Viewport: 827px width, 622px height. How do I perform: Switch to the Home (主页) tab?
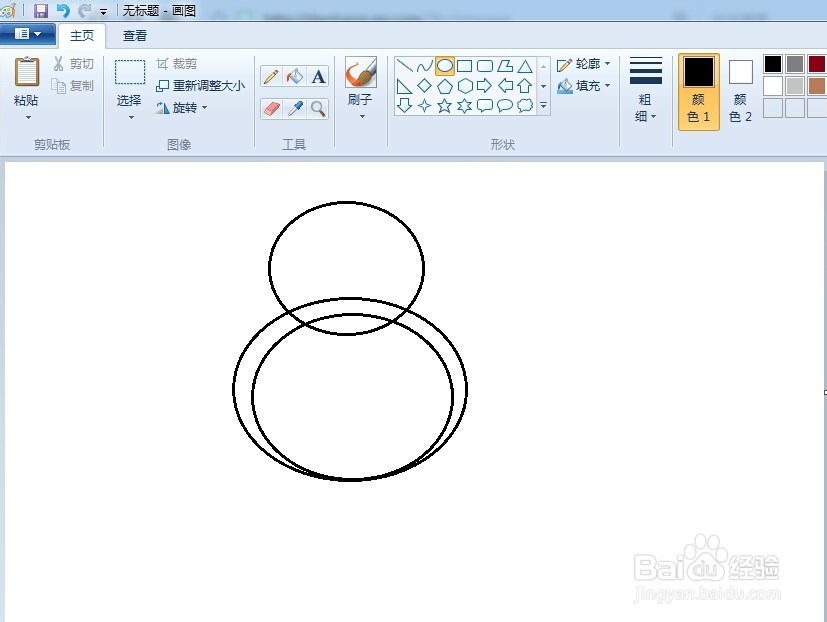pyautogui.click(x=82, y=35)
